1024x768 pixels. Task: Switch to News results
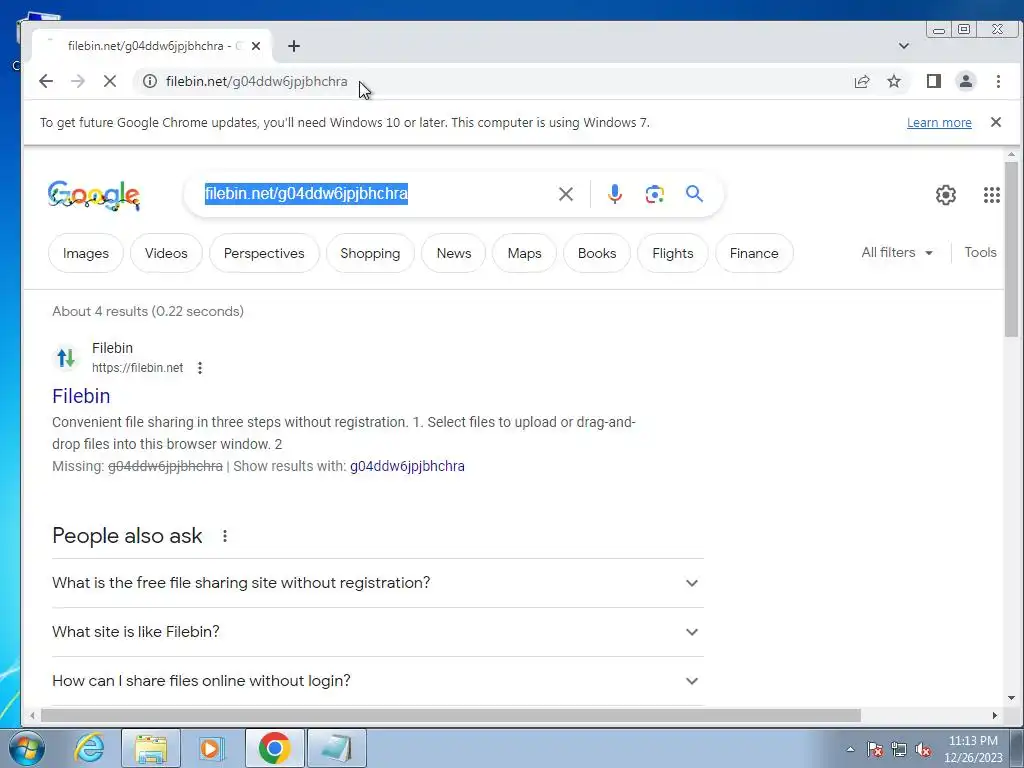(454, 253)
